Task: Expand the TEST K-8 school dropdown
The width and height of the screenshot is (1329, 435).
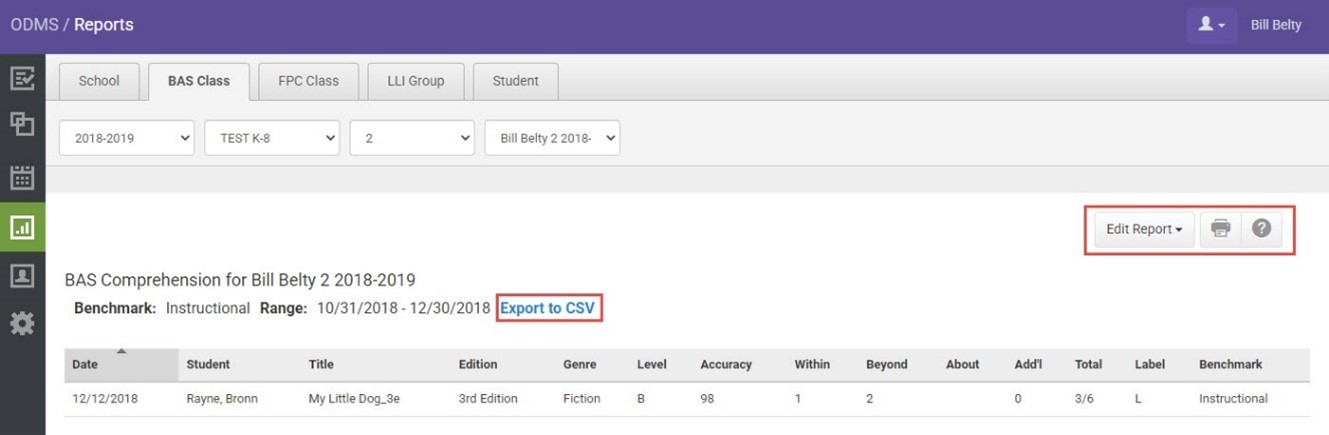Action: click(x=272, y=139)
